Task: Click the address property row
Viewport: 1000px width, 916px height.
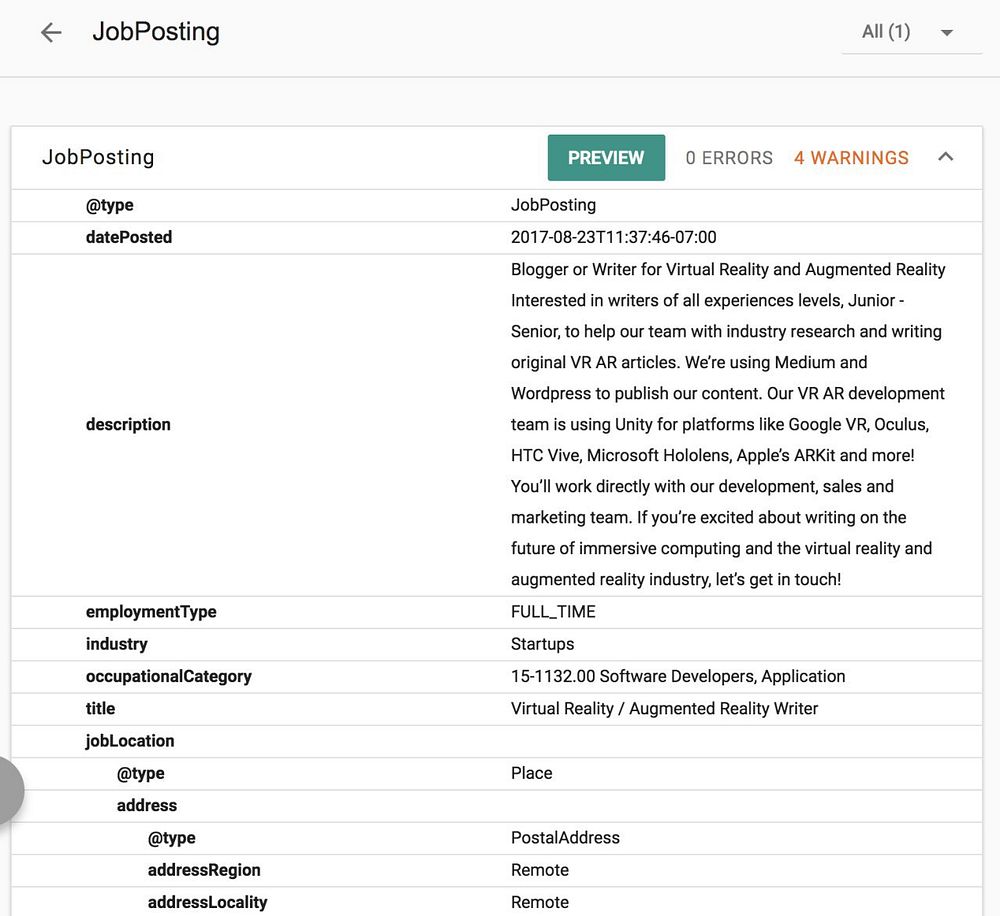Action: (147, 805)
